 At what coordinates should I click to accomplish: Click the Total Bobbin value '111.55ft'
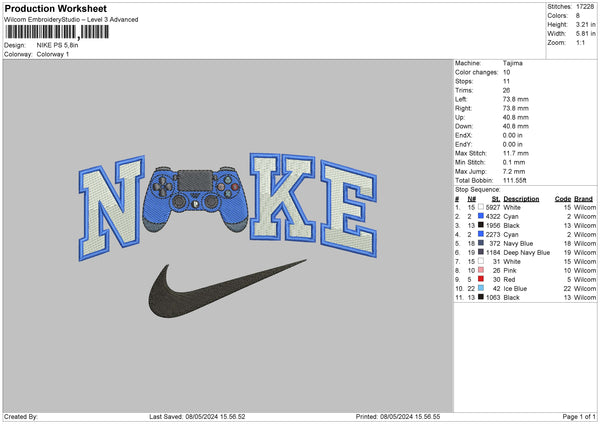pyautogui.click(x=514, y=180)
